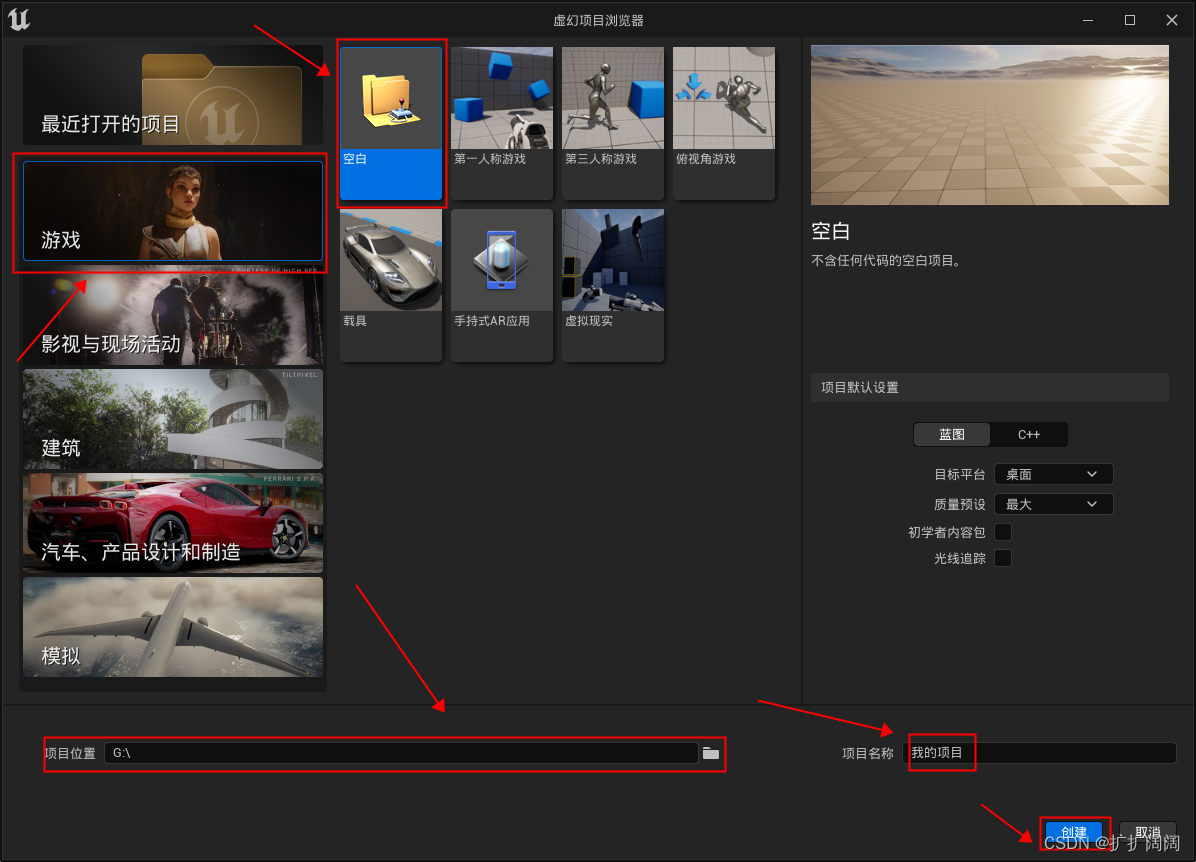
Task: Click the folder browse icon beside 项目位置
Action: coord(710,753)
